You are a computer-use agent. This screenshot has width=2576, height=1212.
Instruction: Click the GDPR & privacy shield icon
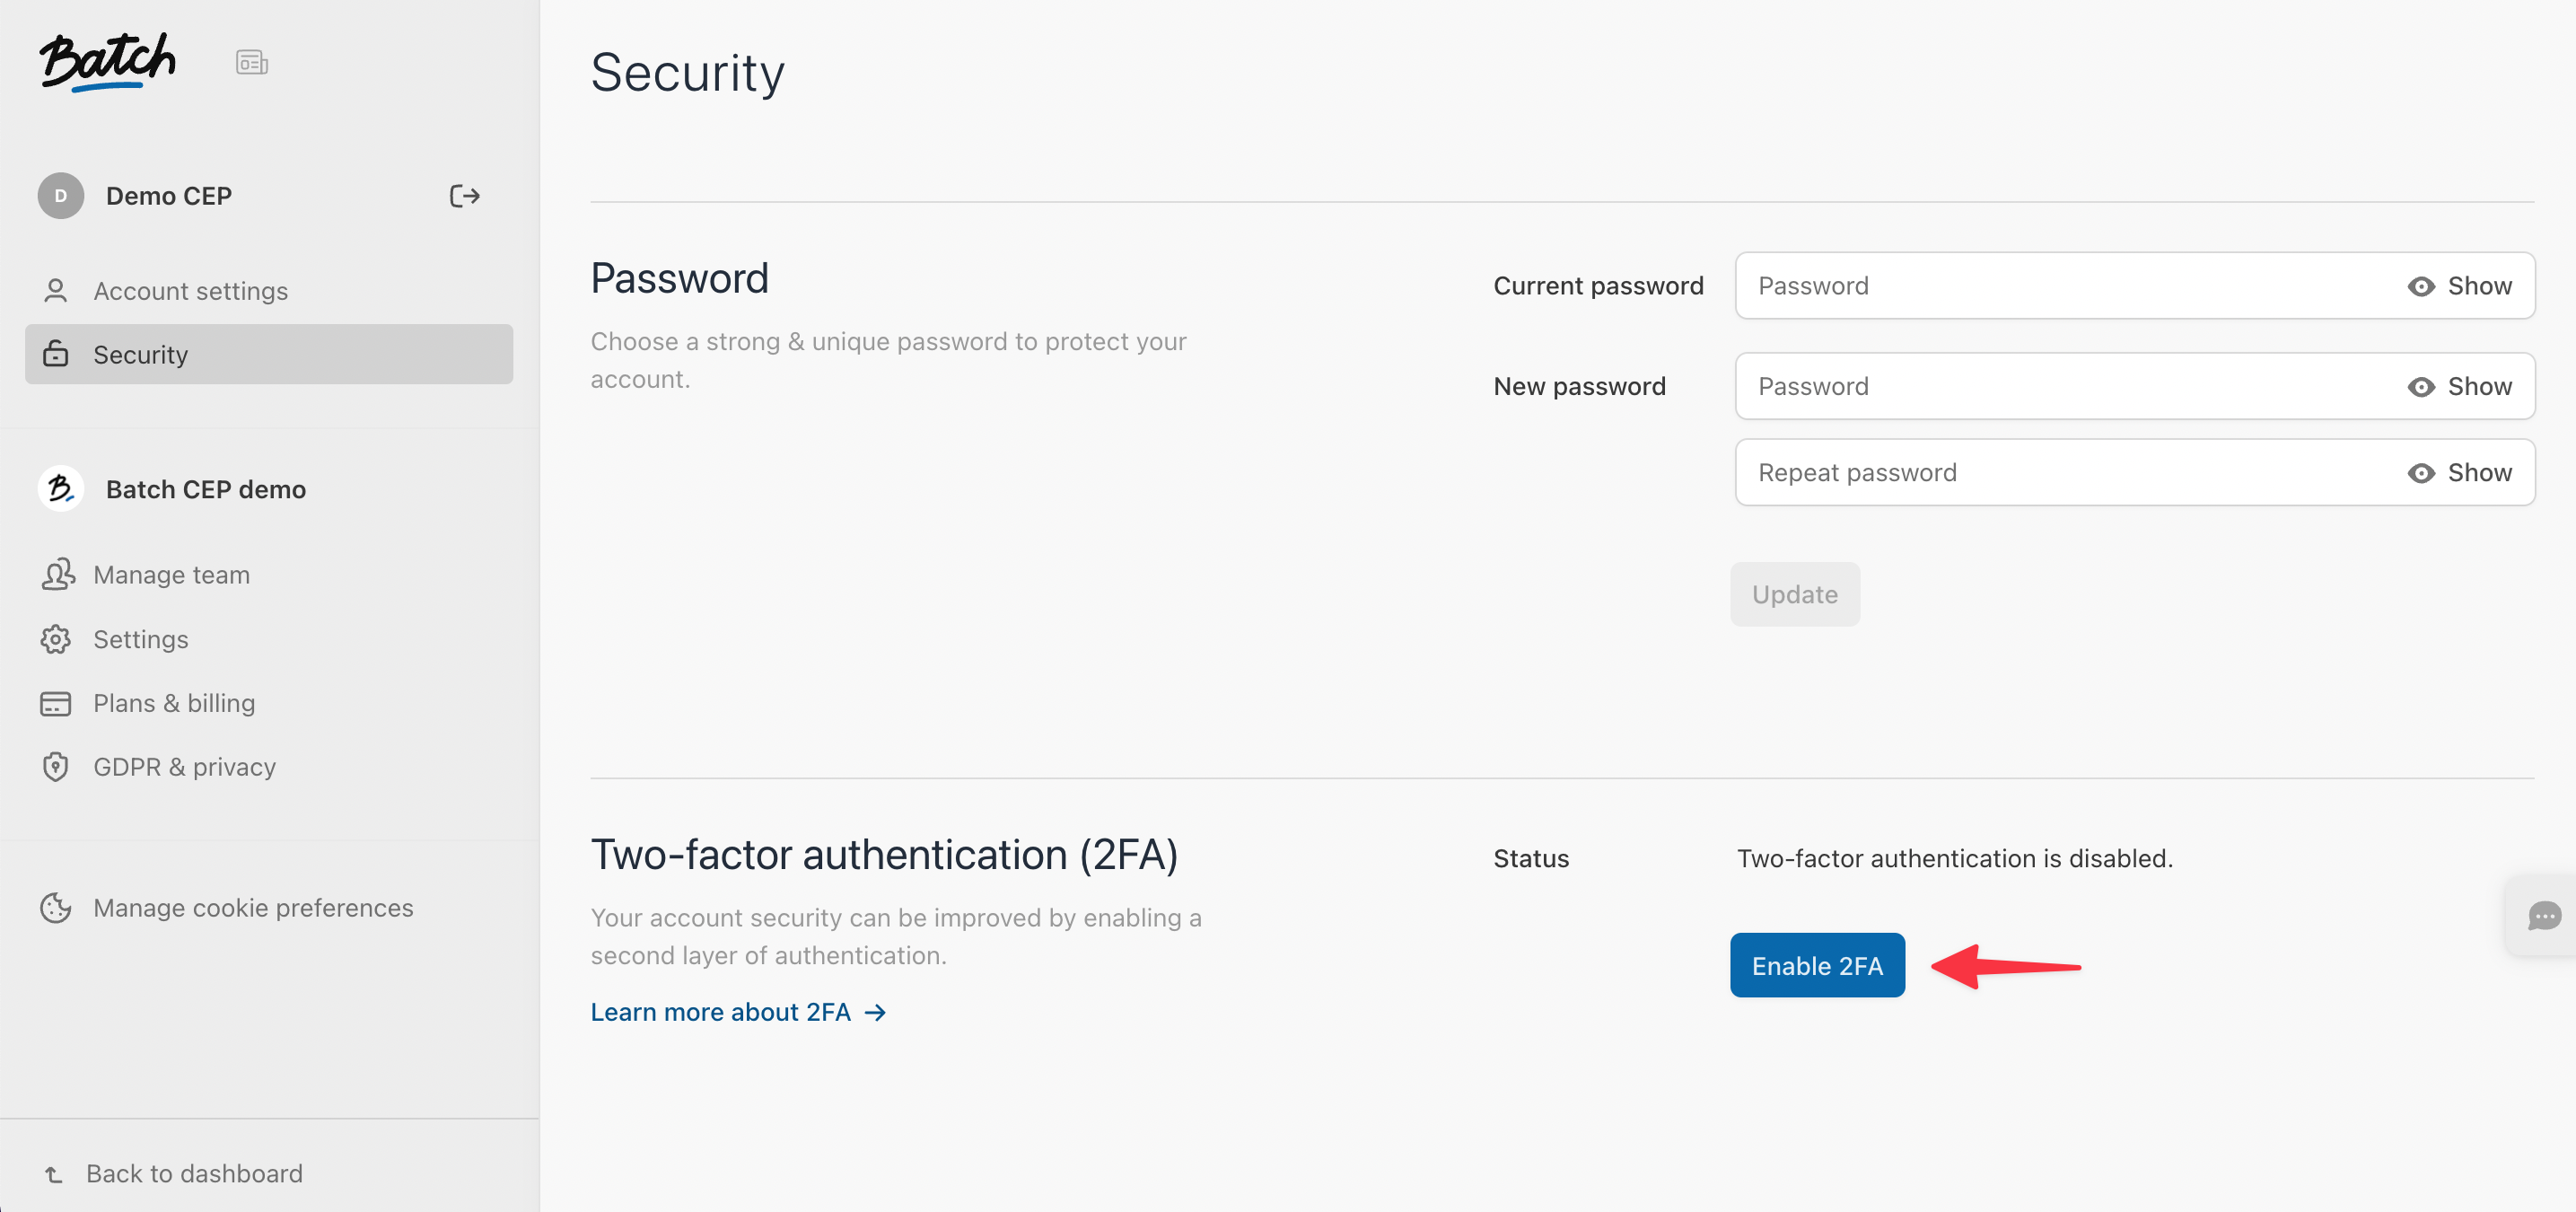click(x=56, y=767)
